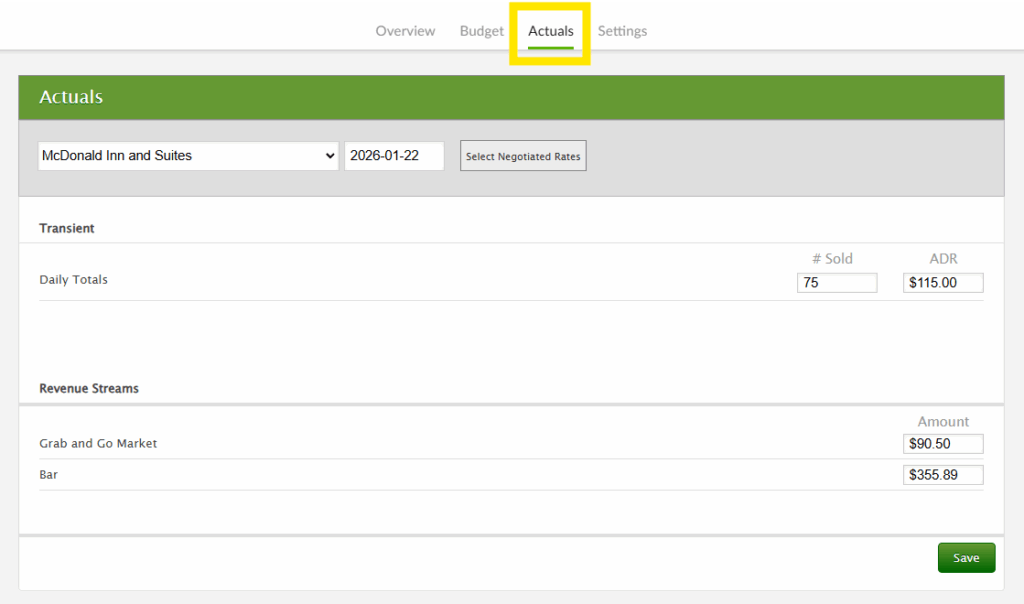Focus the # Sold field showing 75
This screenshot has width=1024, height=604.
point(836,283)
